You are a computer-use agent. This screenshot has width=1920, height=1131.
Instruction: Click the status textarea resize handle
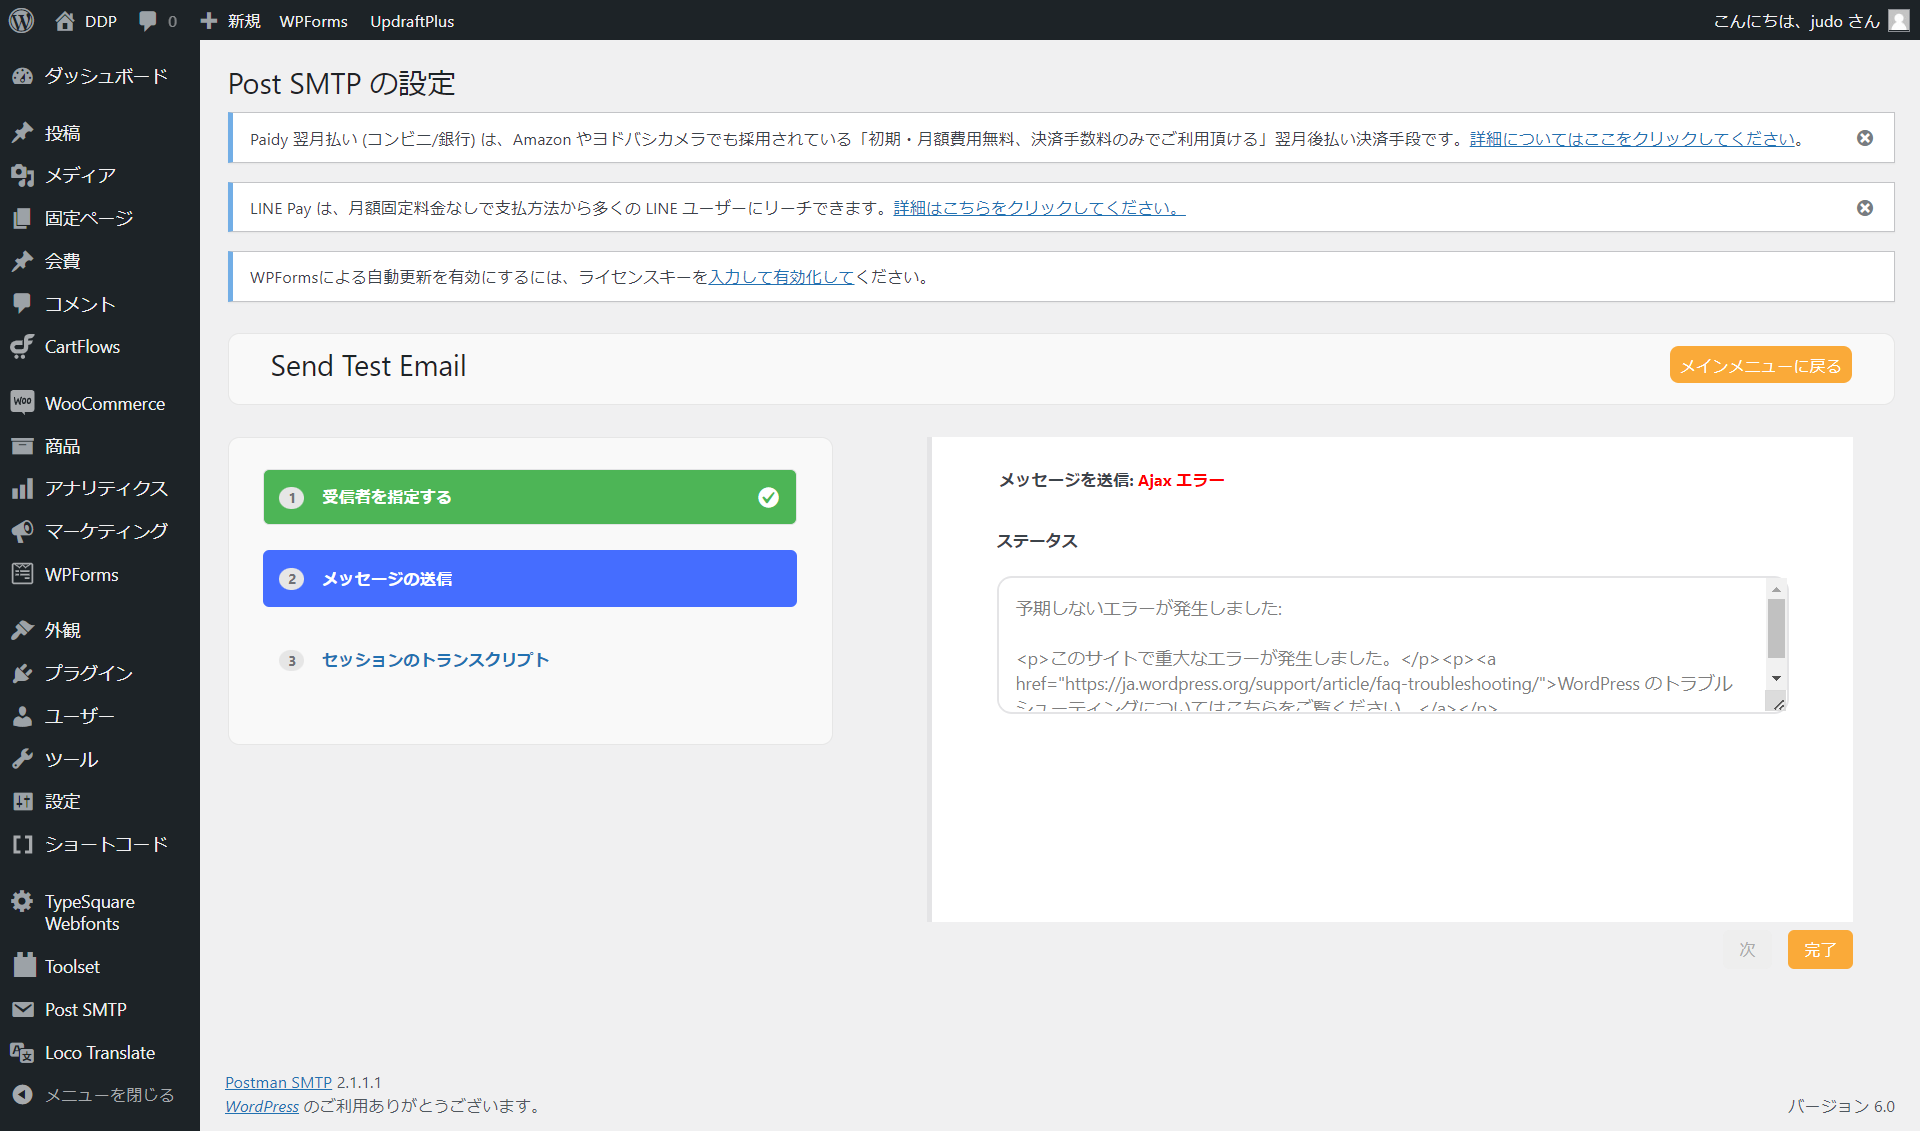click(1778, 704)
